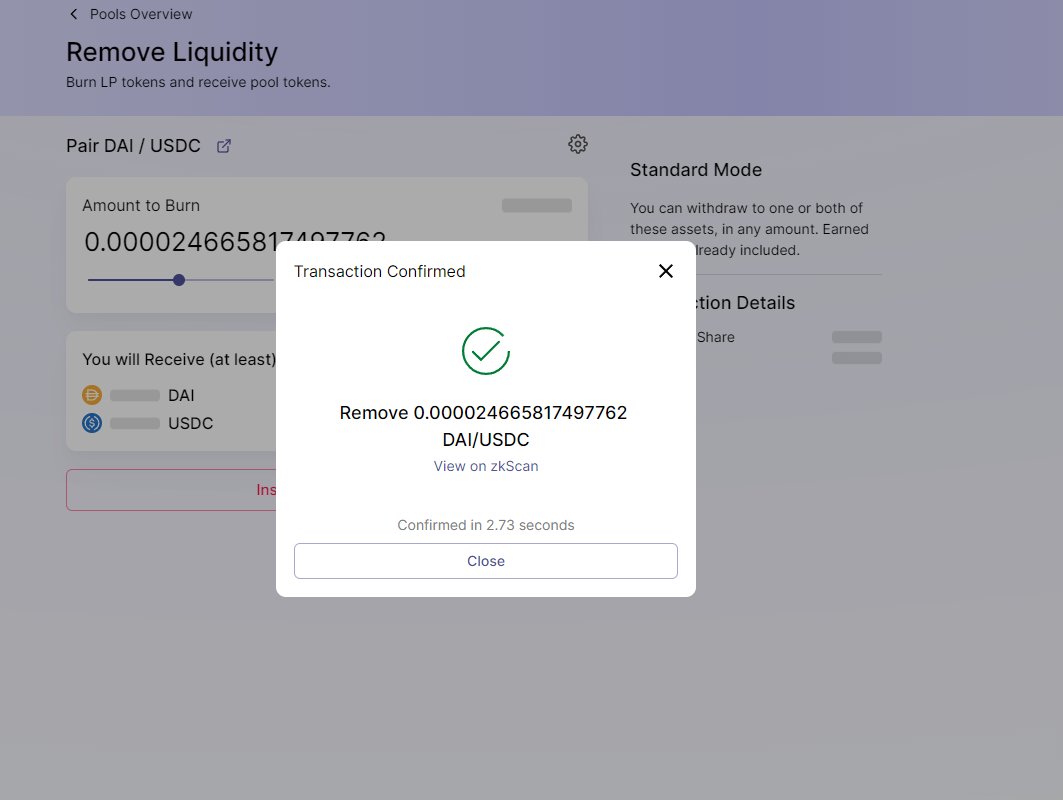Go back to Pools Overview
Image resolution: width=1063 pixels, height=800 pixels.
pyautogui.click(x=132, y=14)
